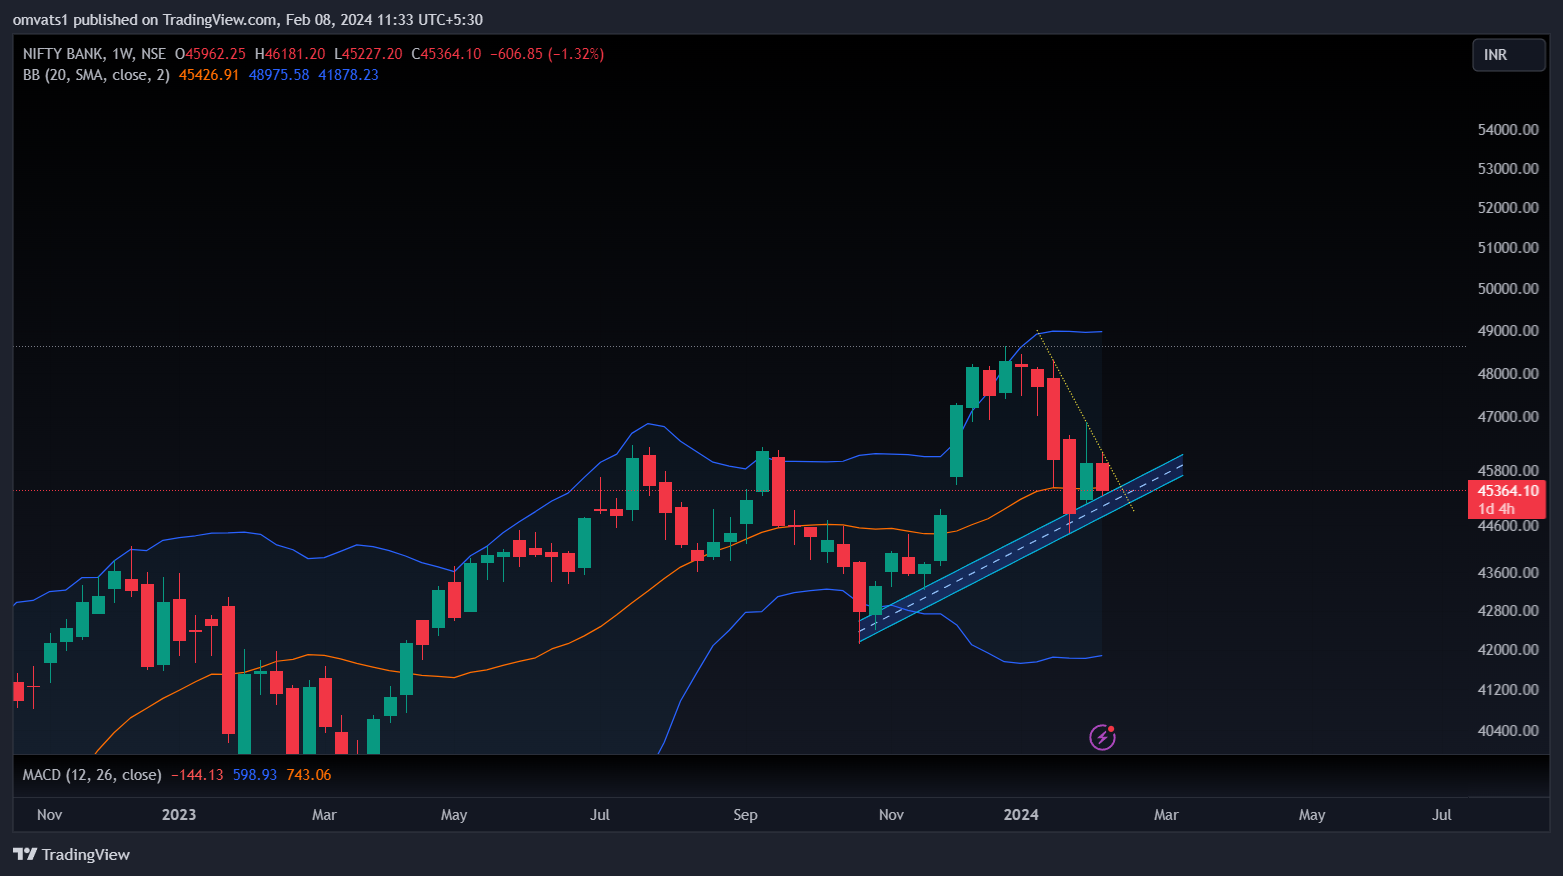Click the NIFTY BANK symbol title

coord(63,54)
